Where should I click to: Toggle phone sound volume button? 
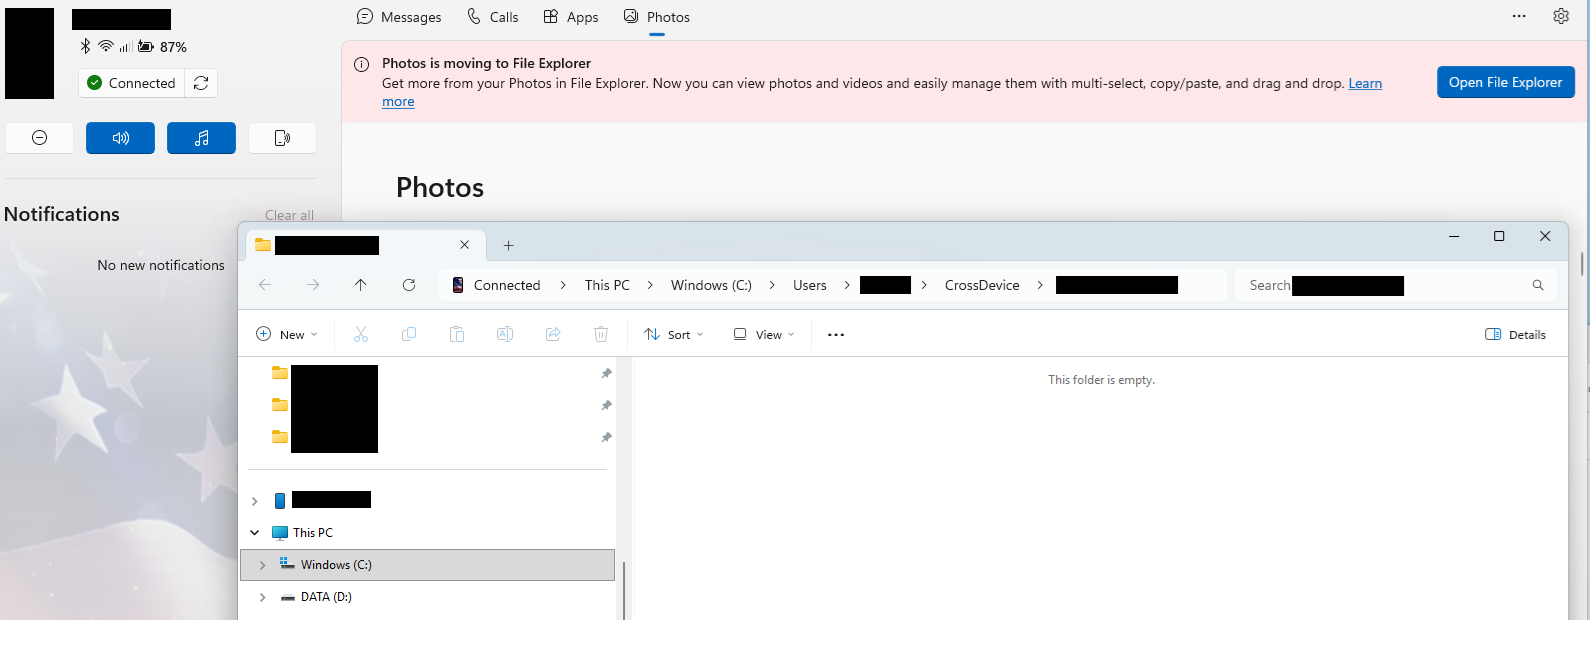pyautogui.click(x=120, y=138)
